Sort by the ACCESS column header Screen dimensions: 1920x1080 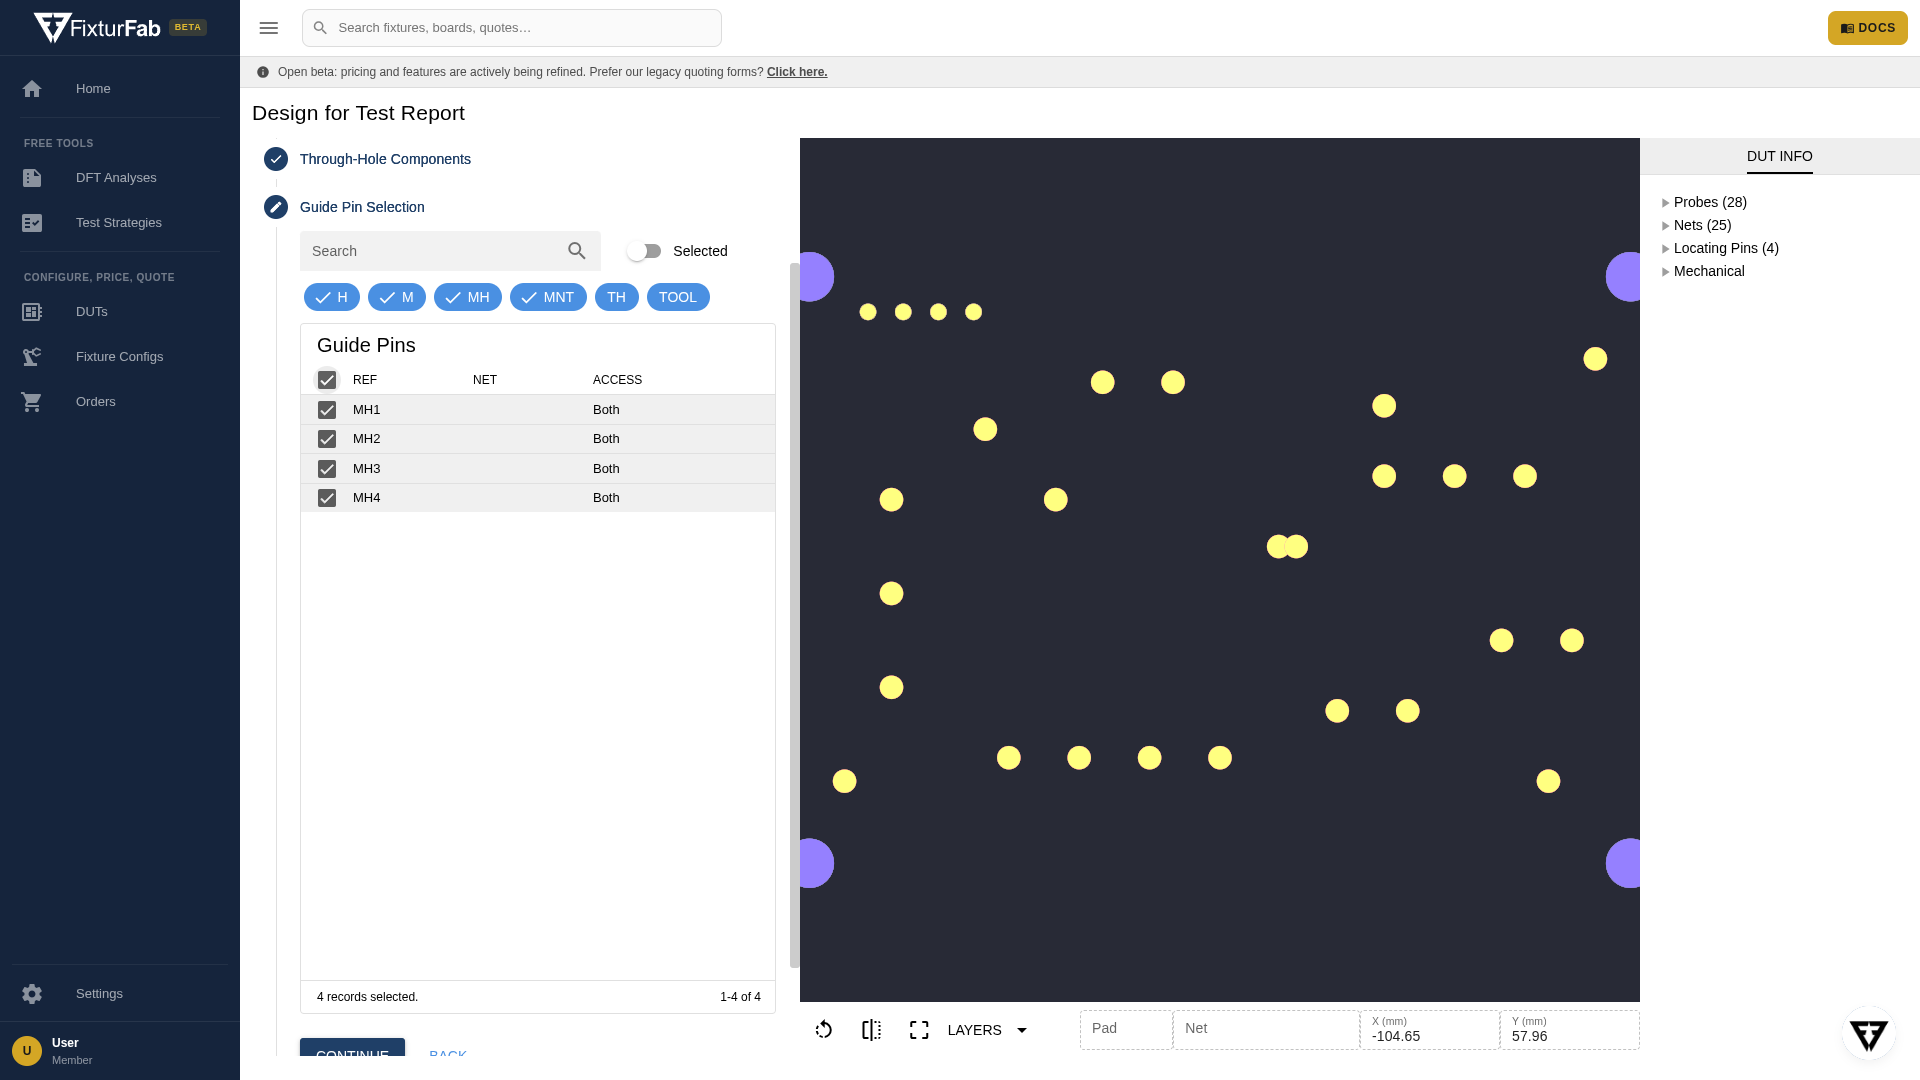point(617,380)
